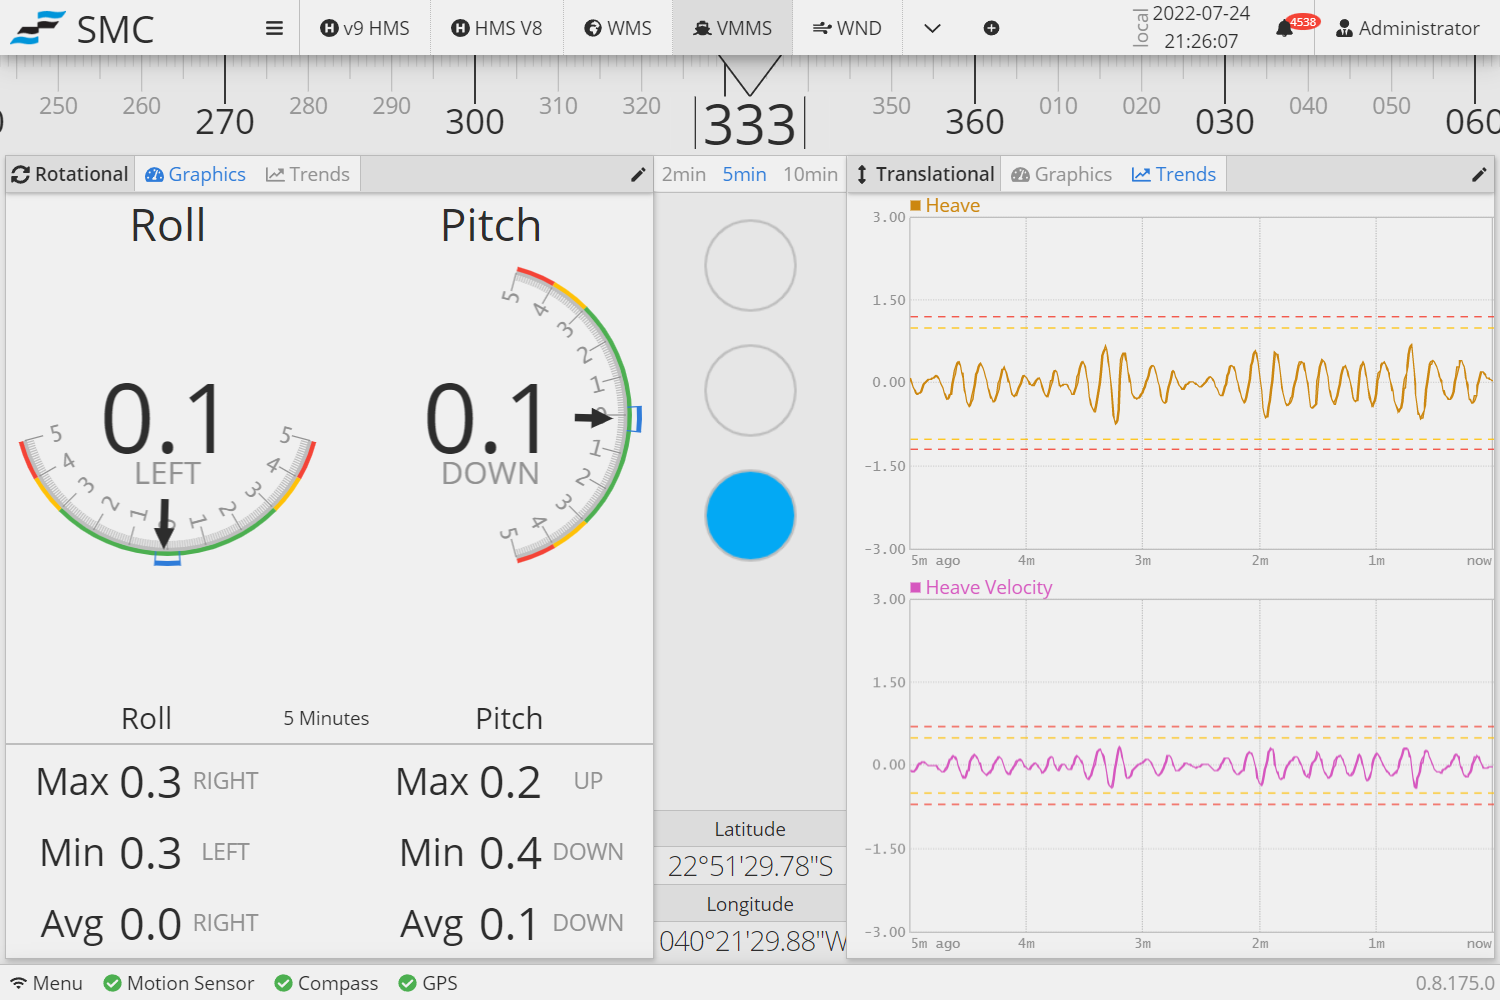This screenshot has width=1500, height=1000.
Task: Check the GPS status indicator
Action: (x=428, y=983)
